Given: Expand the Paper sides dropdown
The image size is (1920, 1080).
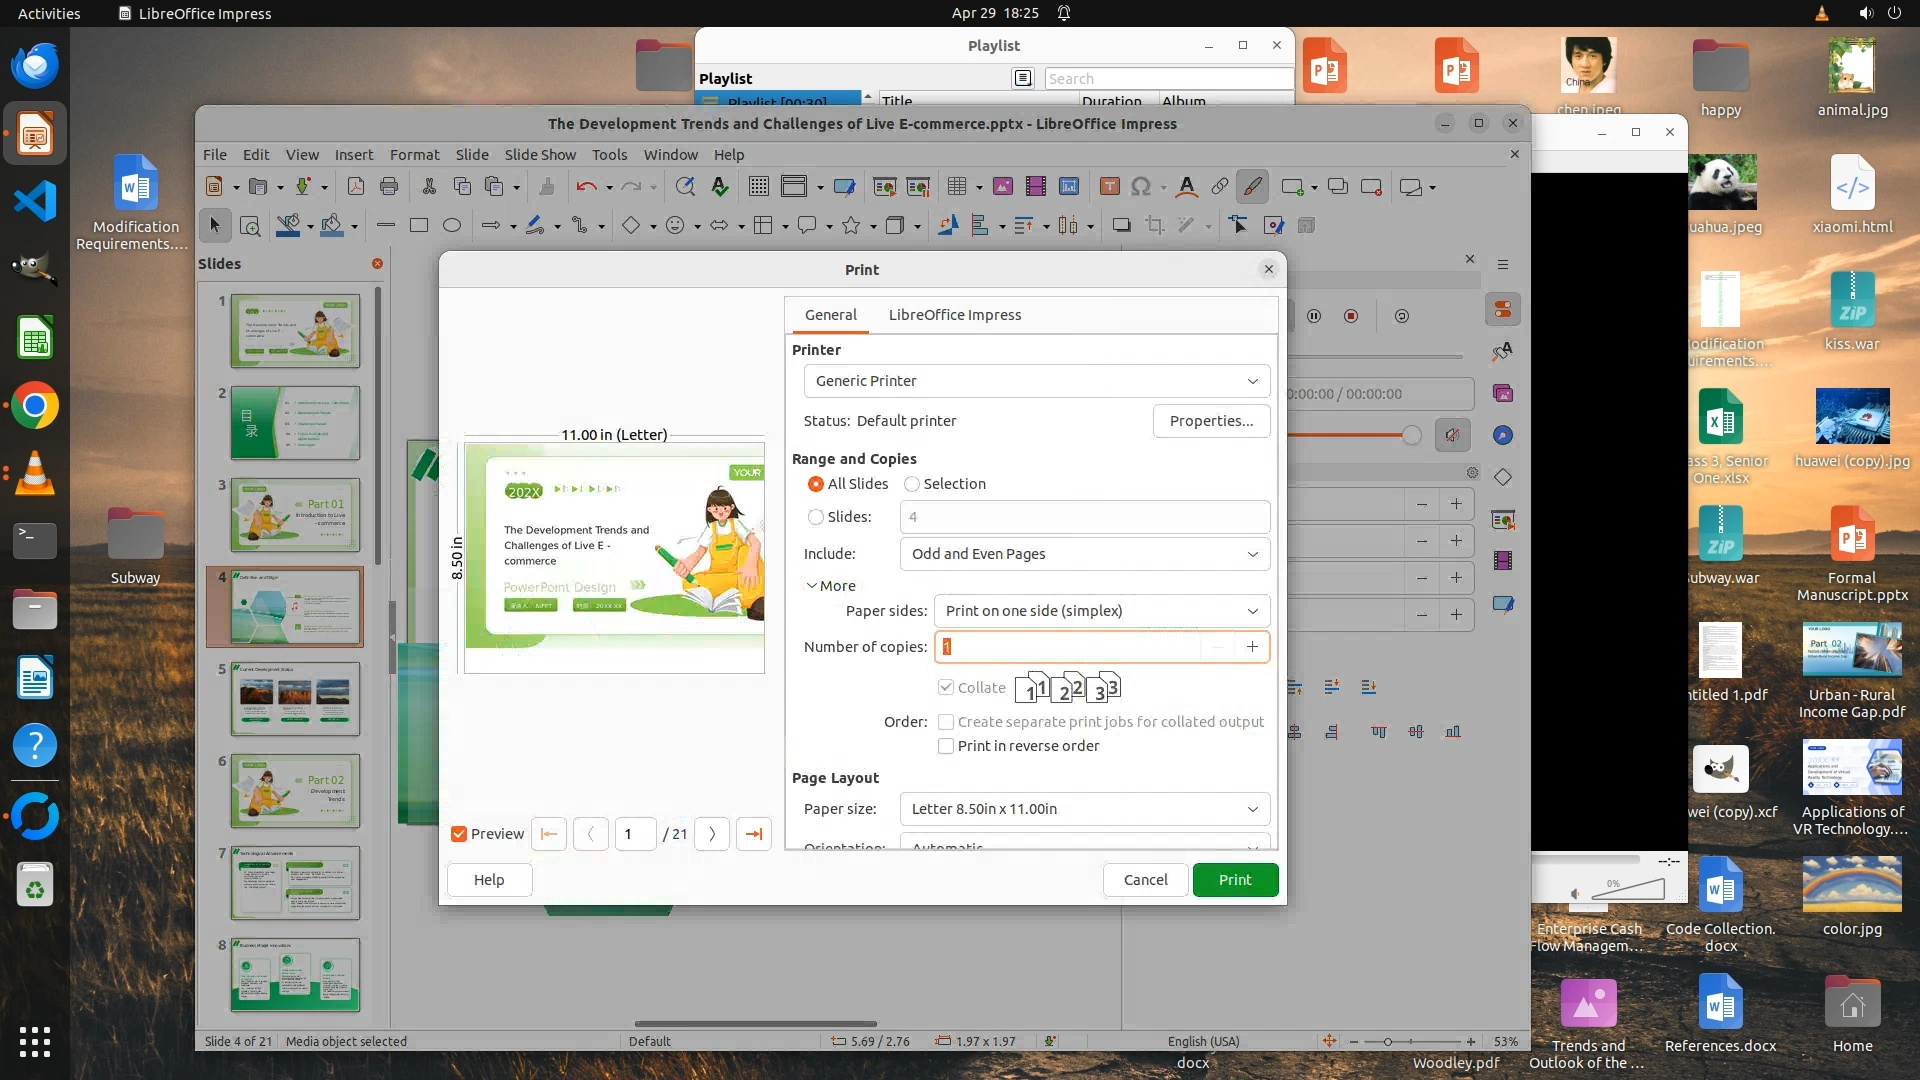Looking at the screenshot, I should (1101, 611).
